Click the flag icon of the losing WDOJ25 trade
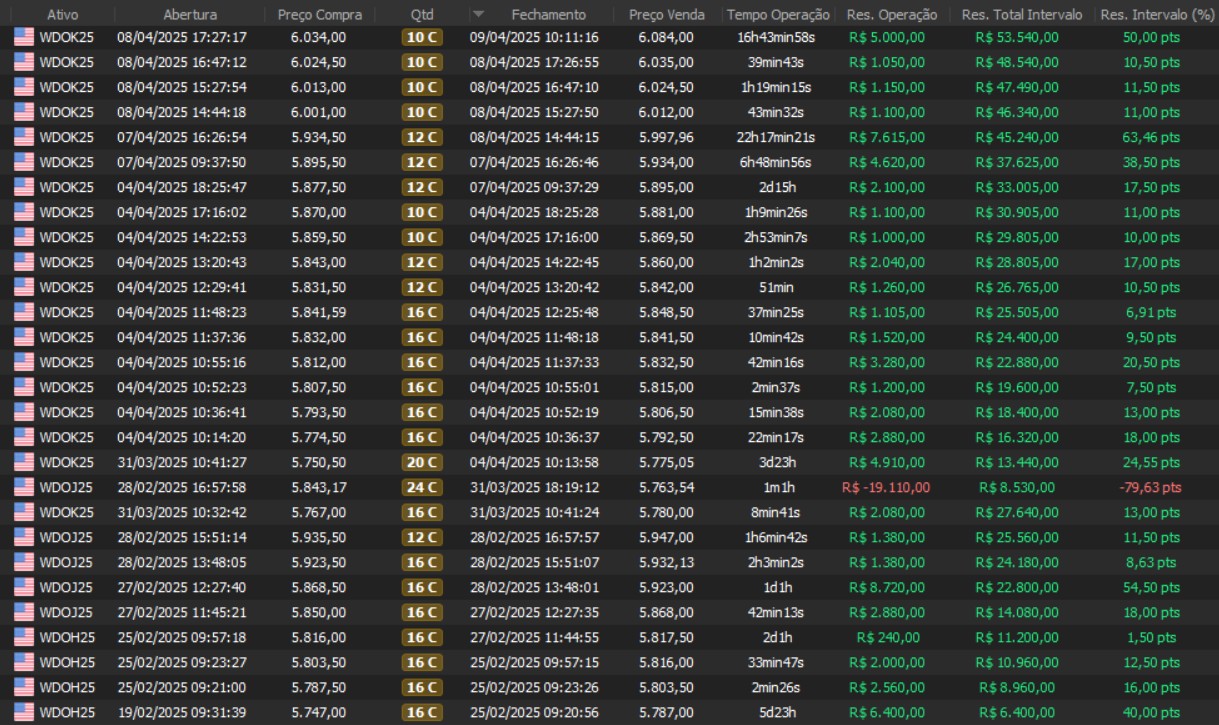 [24, 487]
